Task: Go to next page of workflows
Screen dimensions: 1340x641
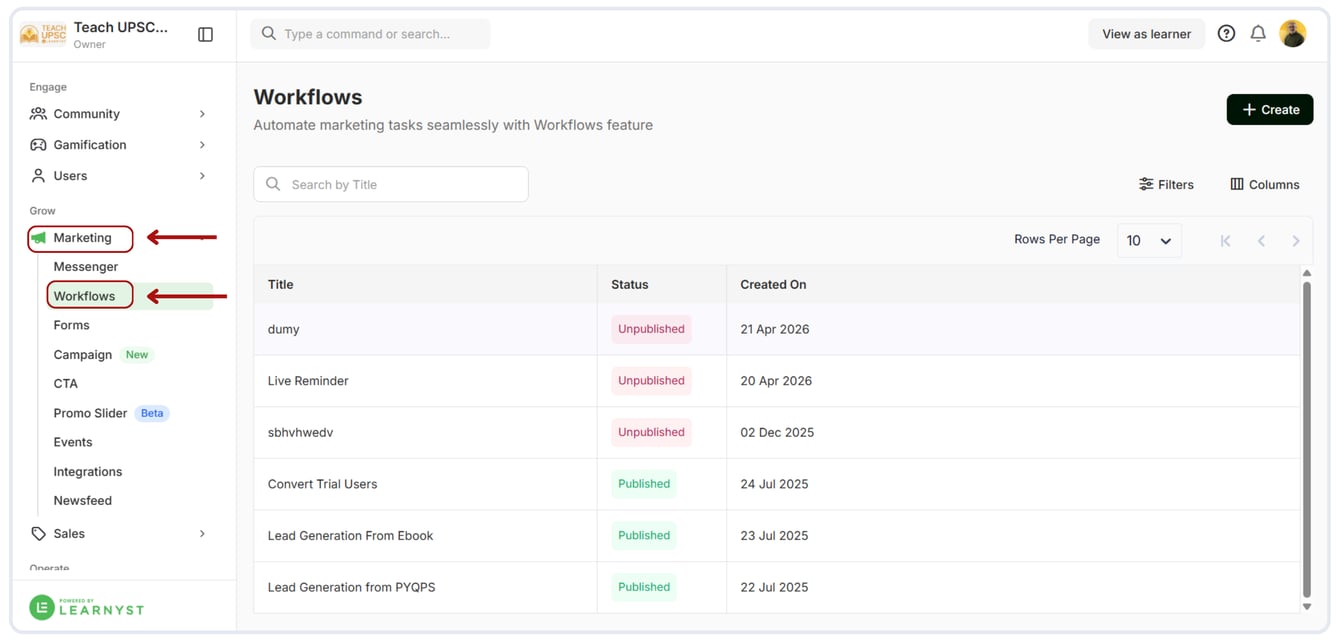Action: click(x=1296, y=241)
